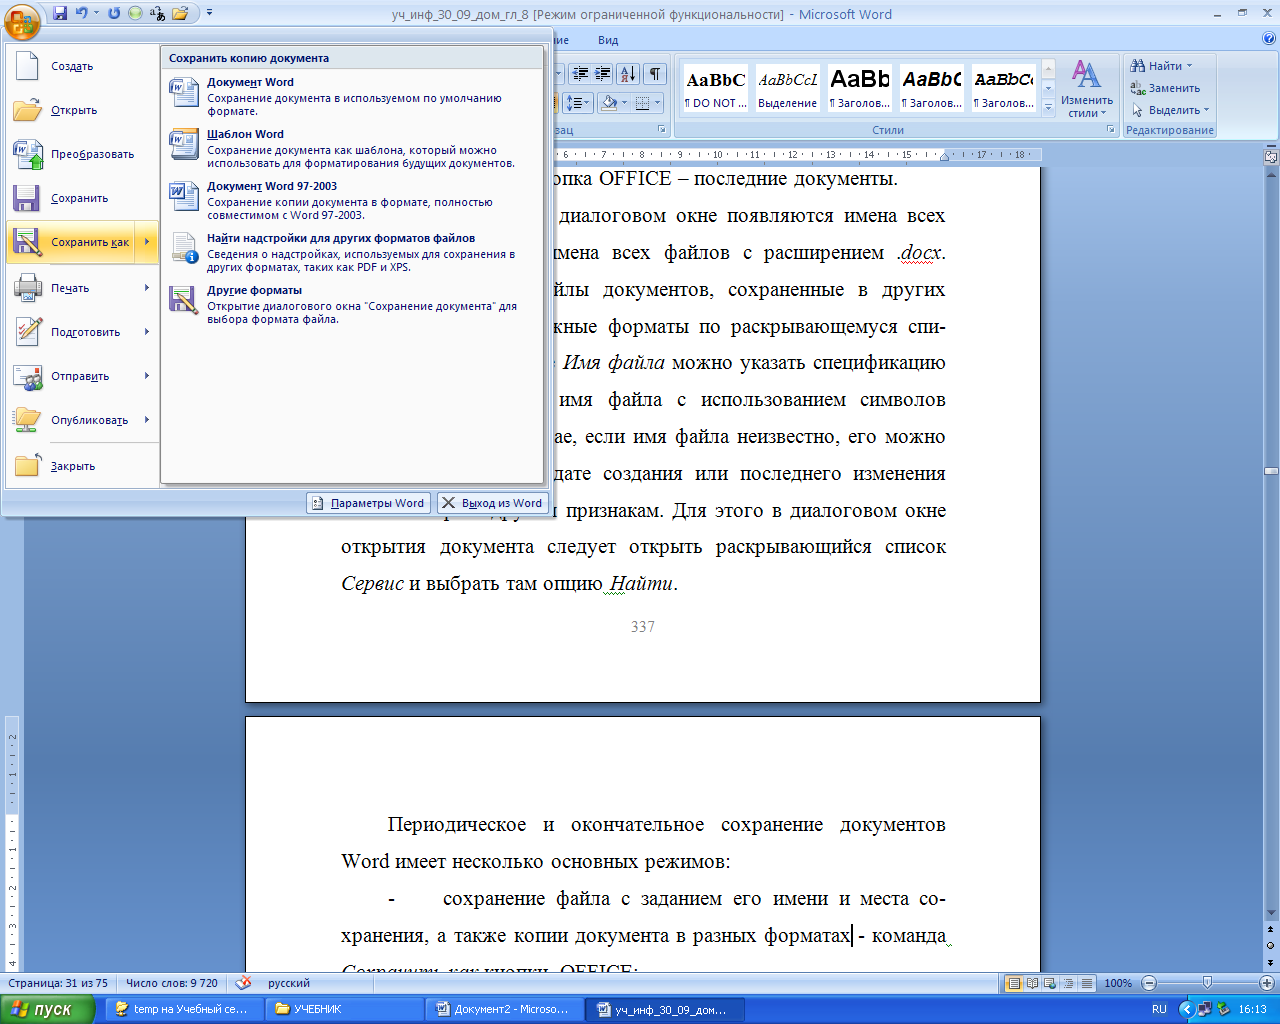1280x1024 pixels.
Task: Choose Открыть in the Office menu
Action: pyautogui.click(x=82, y=111)
